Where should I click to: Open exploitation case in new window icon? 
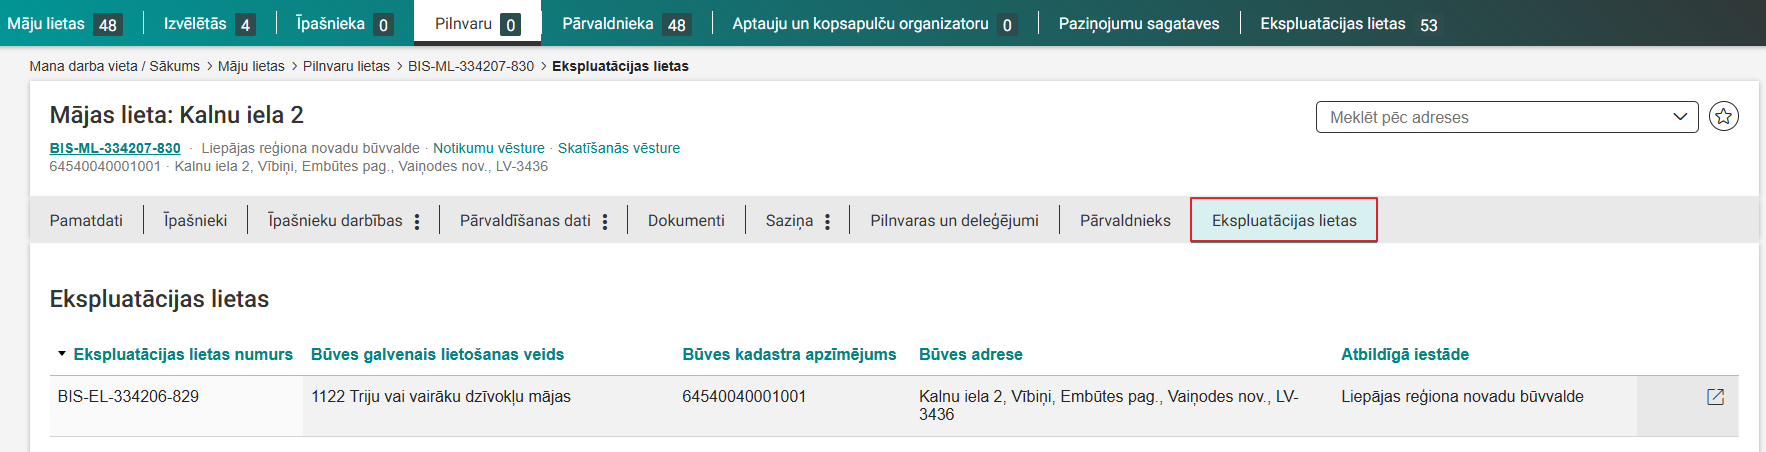tap(1715, 397)
